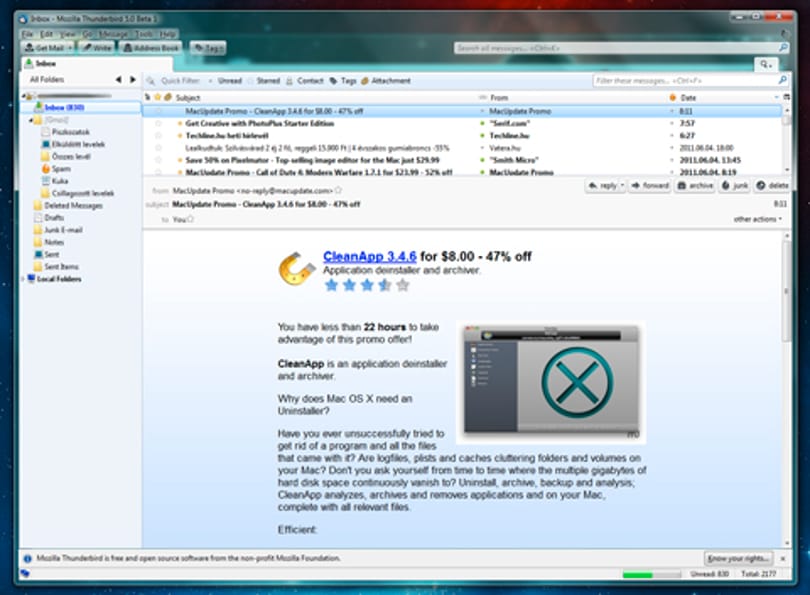Open the Elküldött levelek folder
This screenshot has height=595, width=810.
click(77, 145)
